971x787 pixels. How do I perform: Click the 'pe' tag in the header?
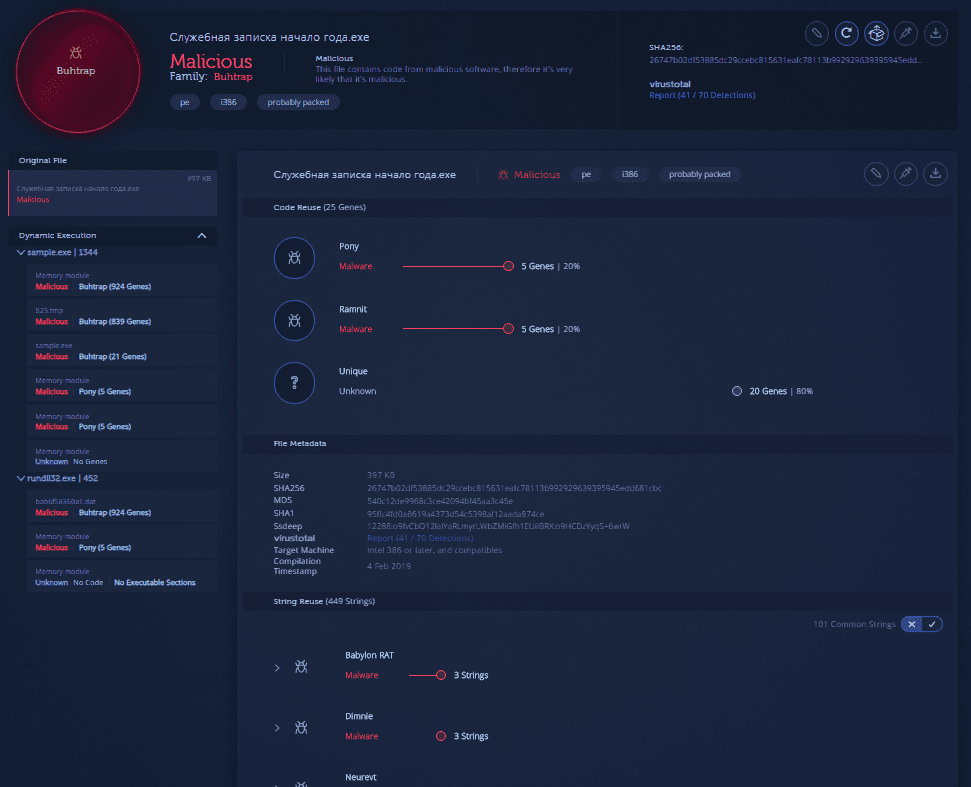tap(185, 102)
